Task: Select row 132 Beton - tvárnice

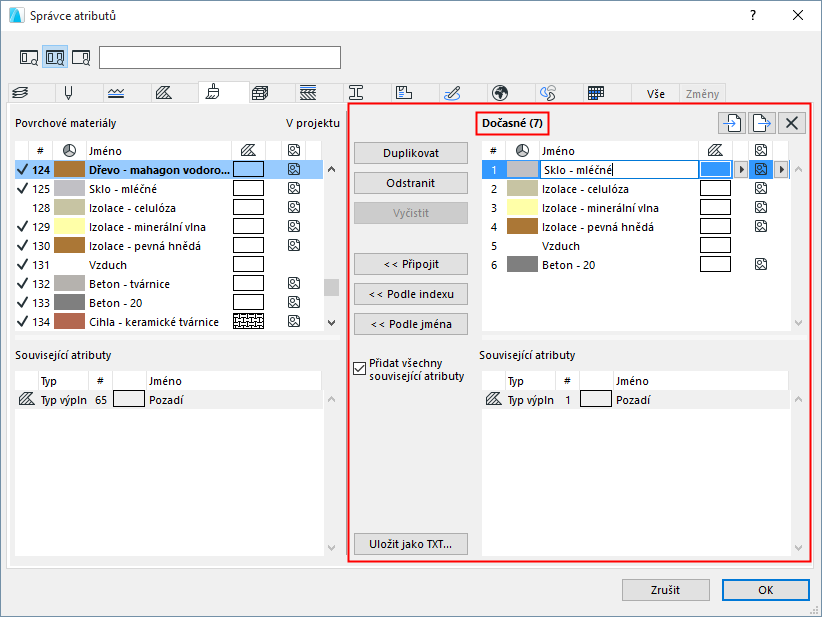Action: tap(169, 284)
